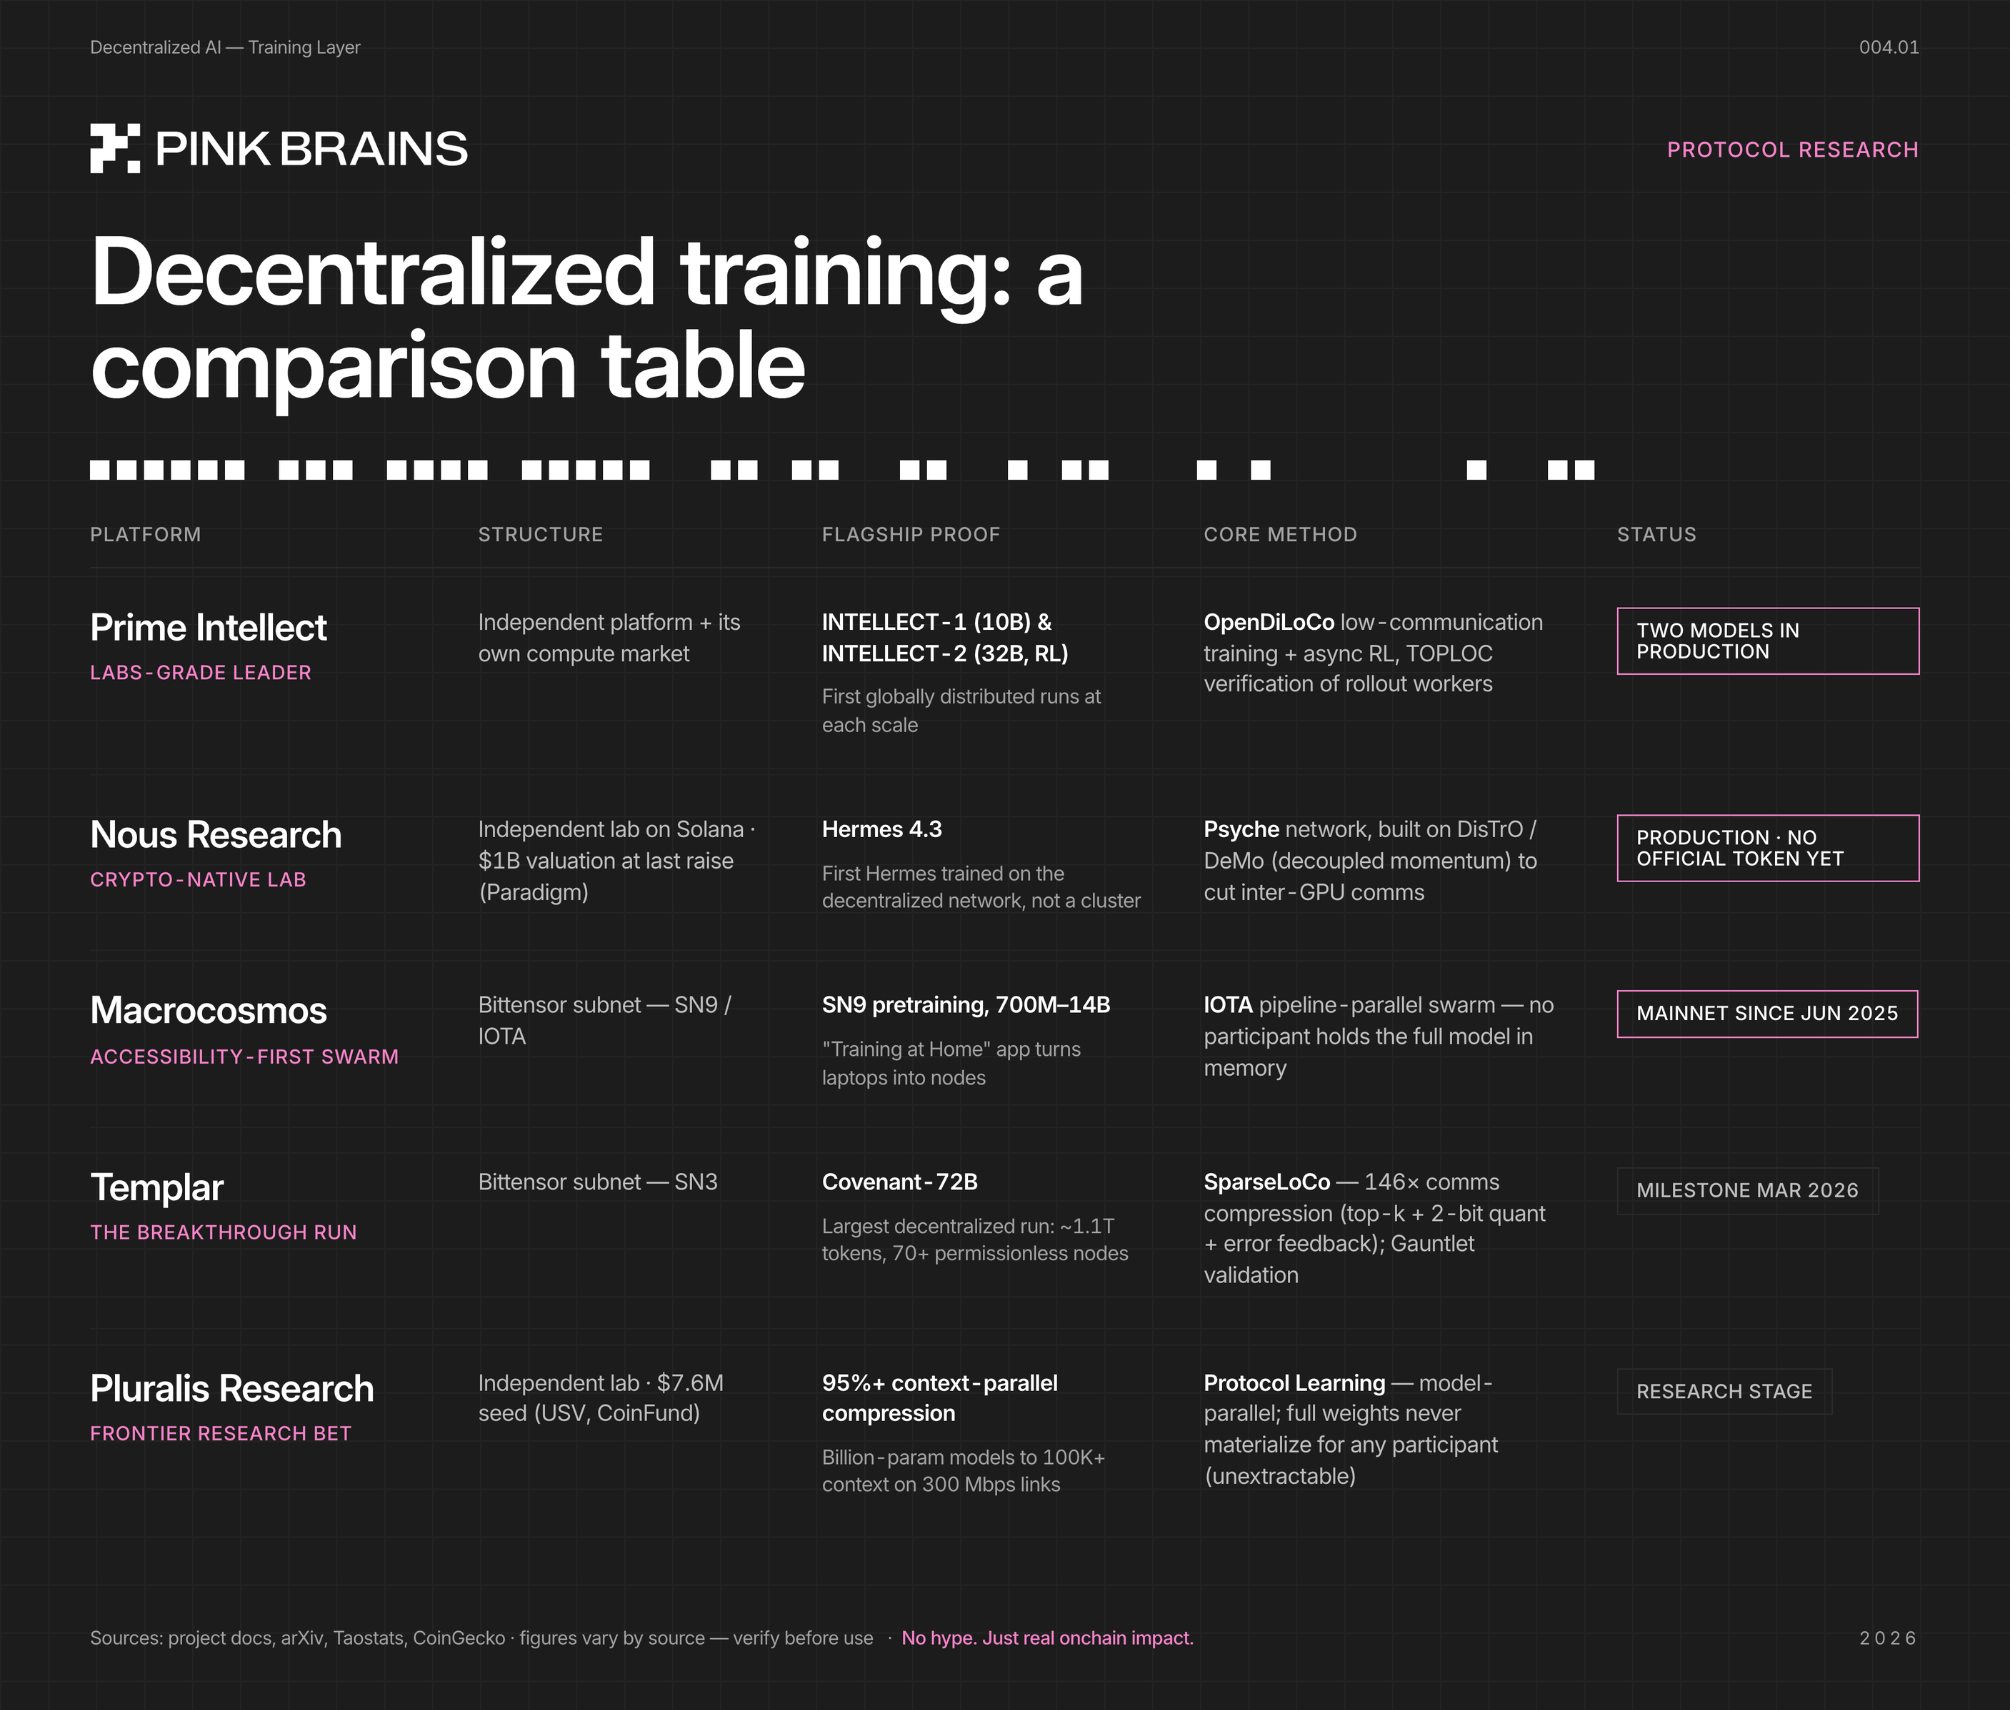Click the SparseLoCo method description
Viewport: 2010px width, 1710px height.
pos(1374,1228)
